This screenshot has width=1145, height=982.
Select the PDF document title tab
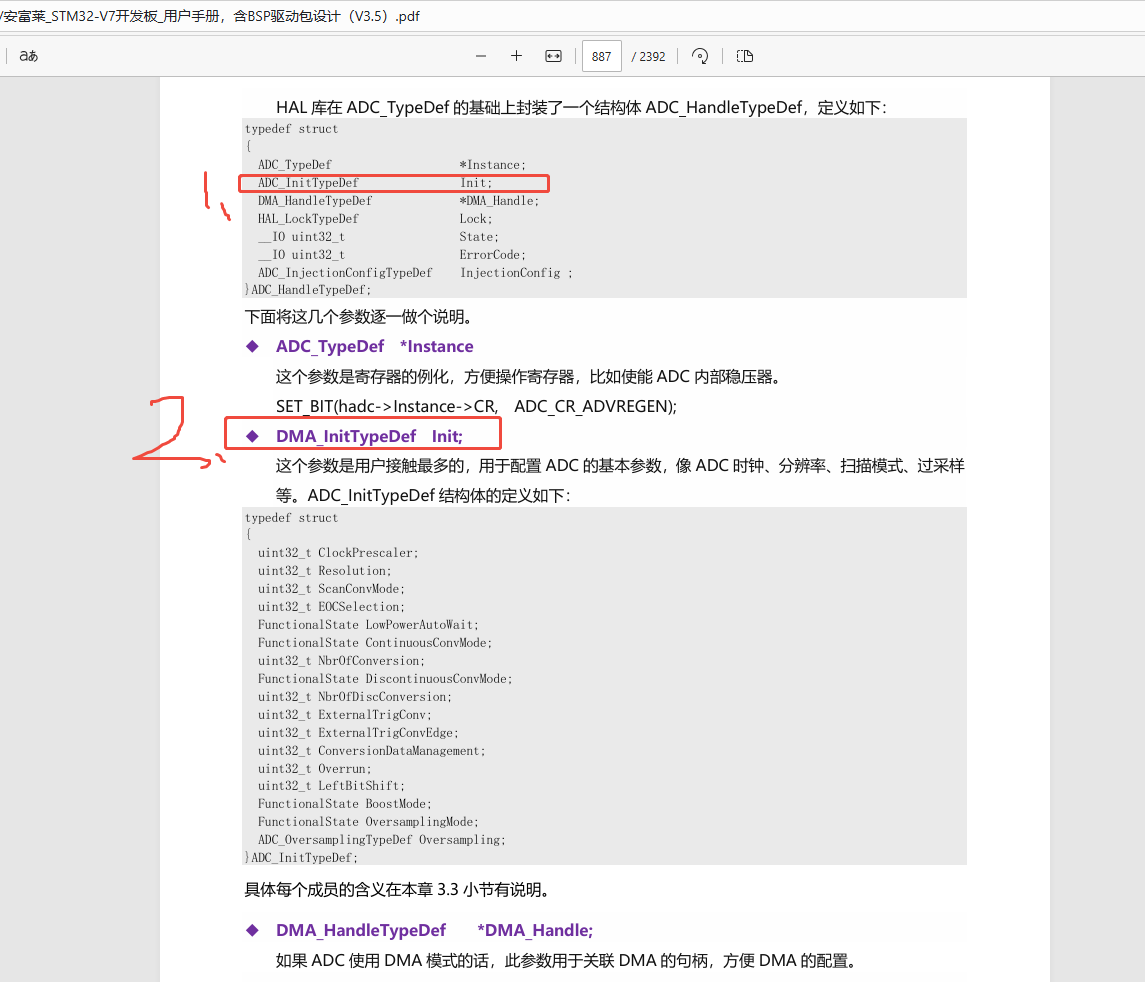[210, 16]
